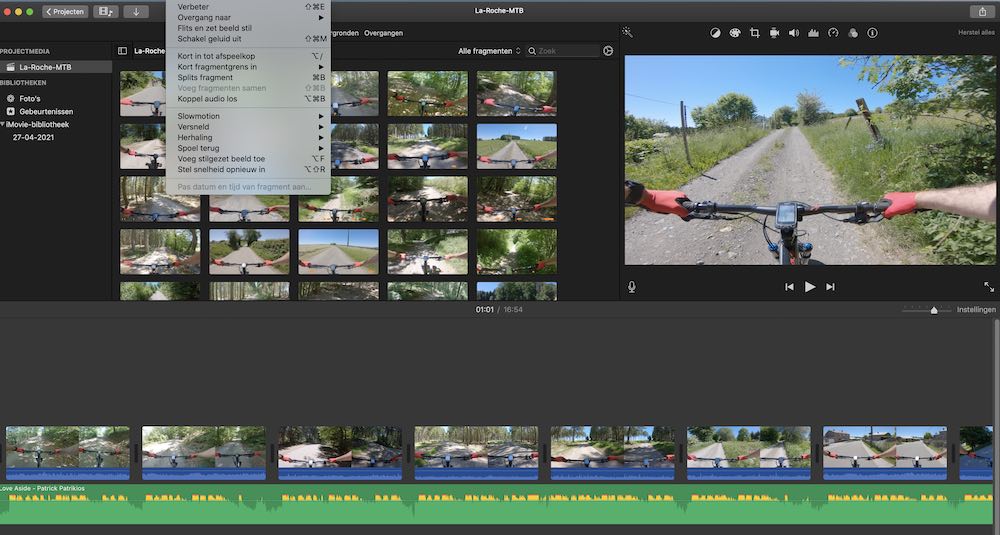Screen dimensions: 1000x535
Task: Toggle the media browser sidebar visibility
Action: coord(122,51)
